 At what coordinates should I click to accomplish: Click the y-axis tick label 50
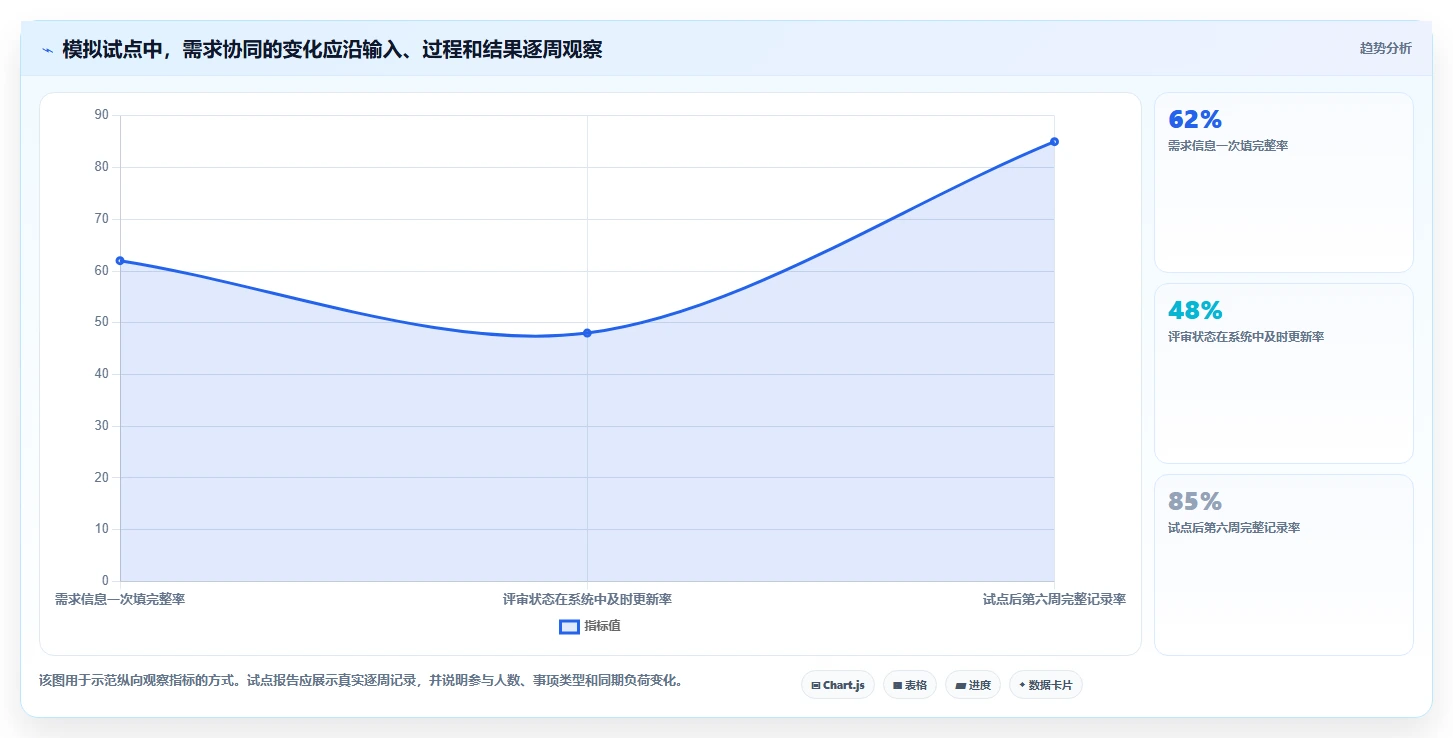102,322
